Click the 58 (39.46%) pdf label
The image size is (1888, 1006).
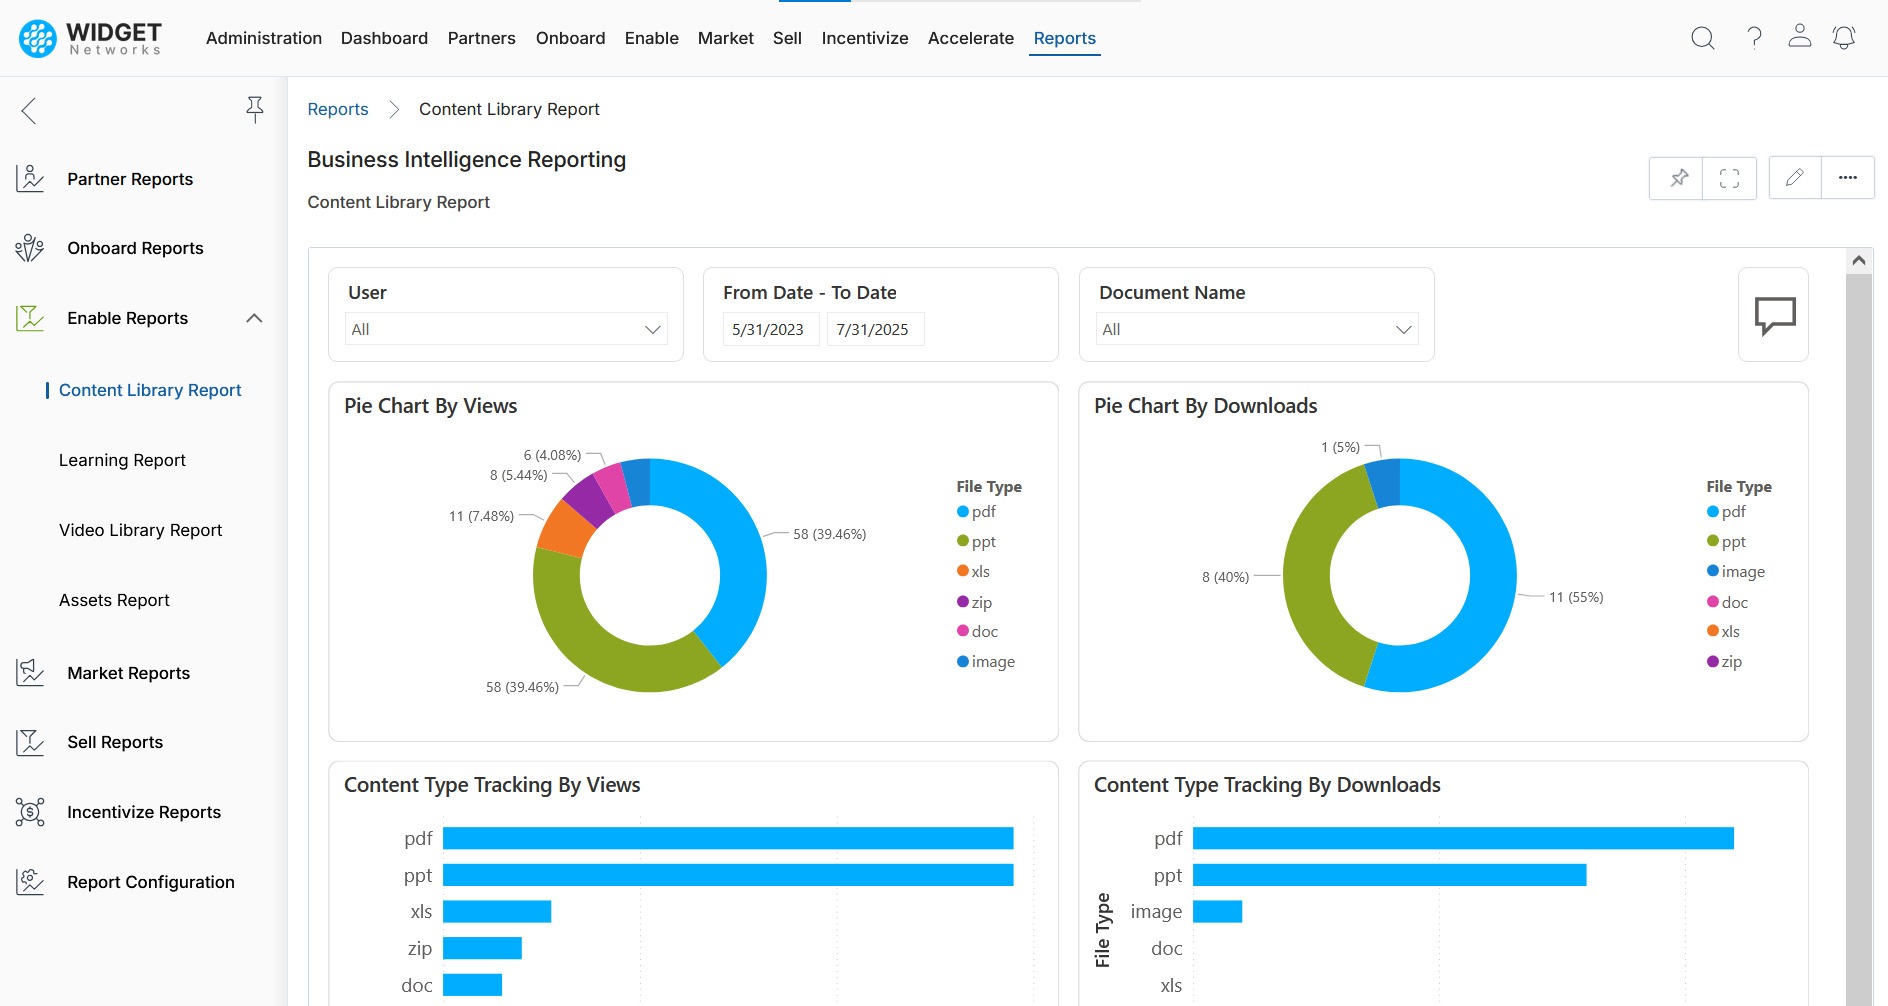[x=830, y=534]
